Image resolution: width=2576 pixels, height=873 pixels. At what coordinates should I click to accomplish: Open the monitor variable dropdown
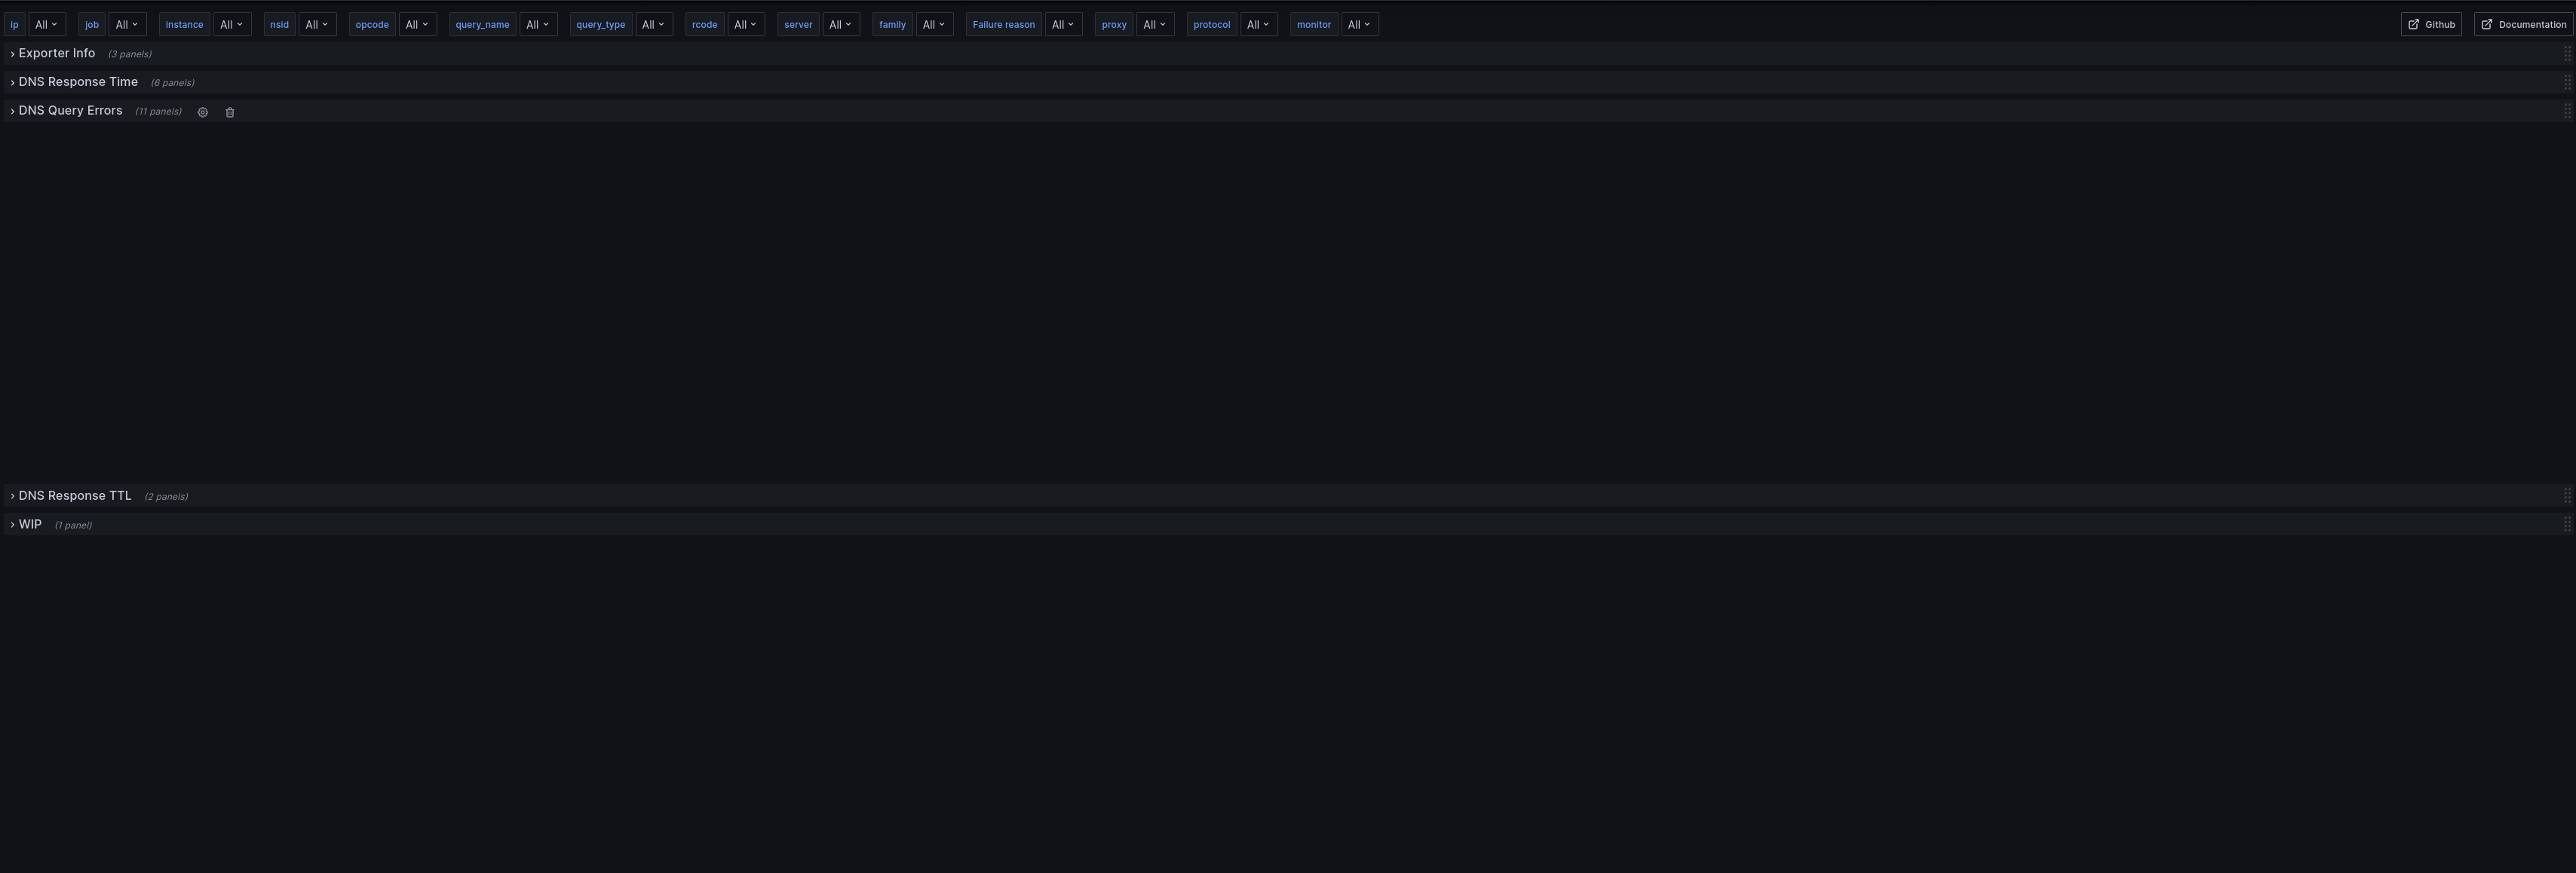(1359, 24)
